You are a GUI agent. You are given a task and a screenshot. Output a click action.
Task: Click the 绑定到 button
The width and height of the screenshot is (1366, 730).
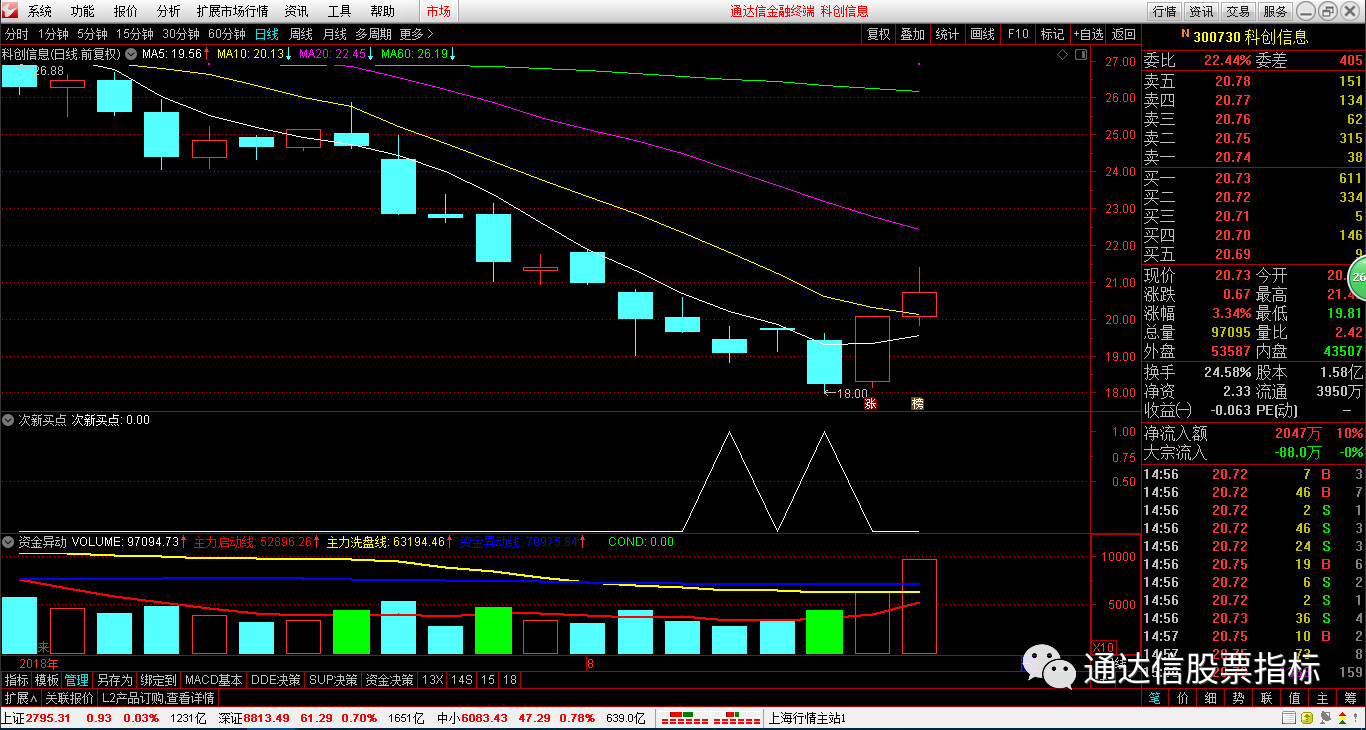(158, 680)
